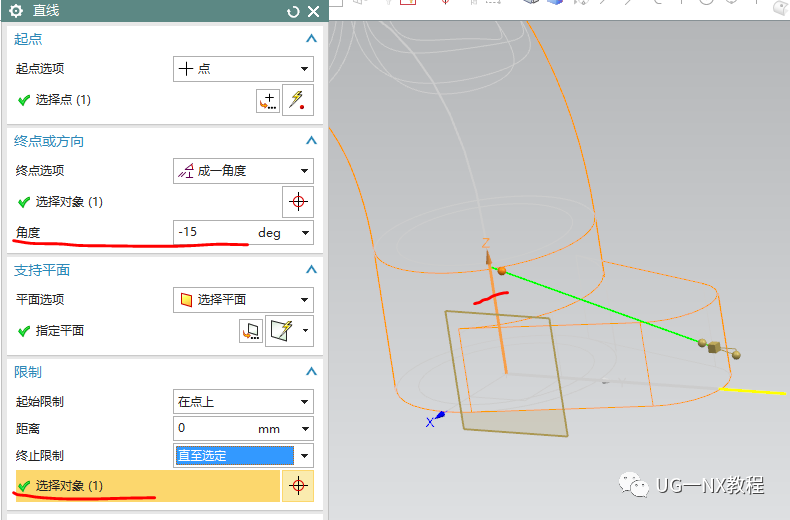Close the 直线 dialog
The image size is (790, 520).
tap(313, 11)
